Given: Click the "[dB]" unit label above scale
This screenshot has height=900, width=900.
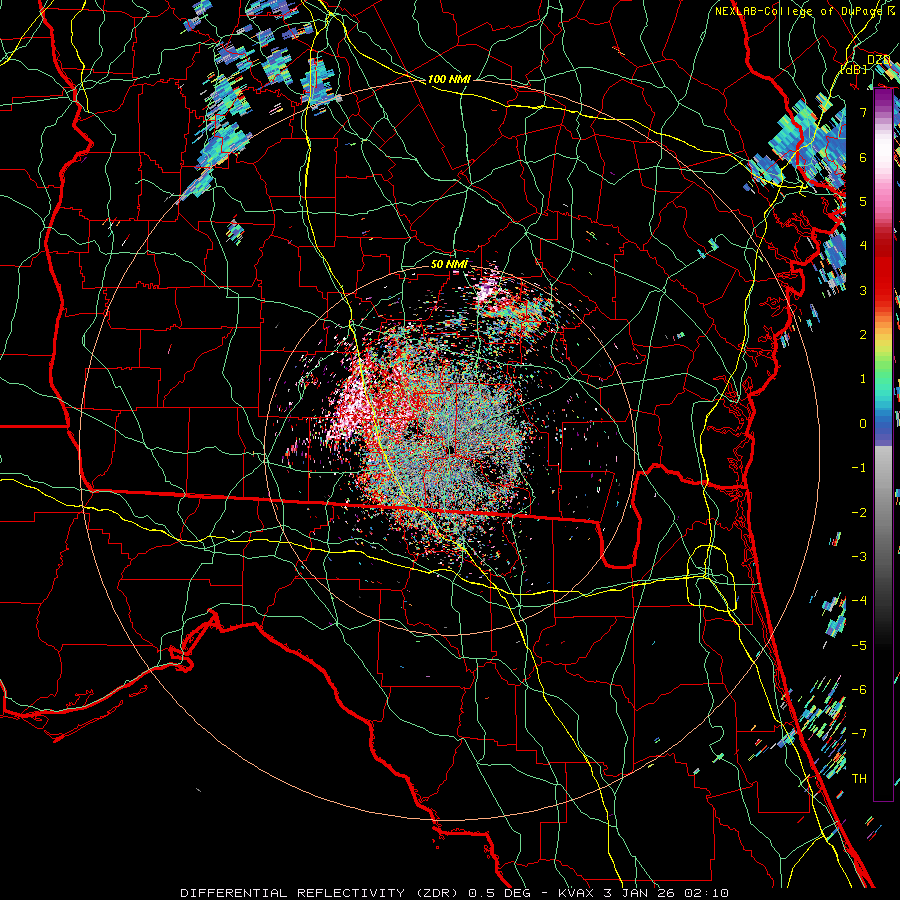Looking at the screenshot, I should (x=854, y=69).
